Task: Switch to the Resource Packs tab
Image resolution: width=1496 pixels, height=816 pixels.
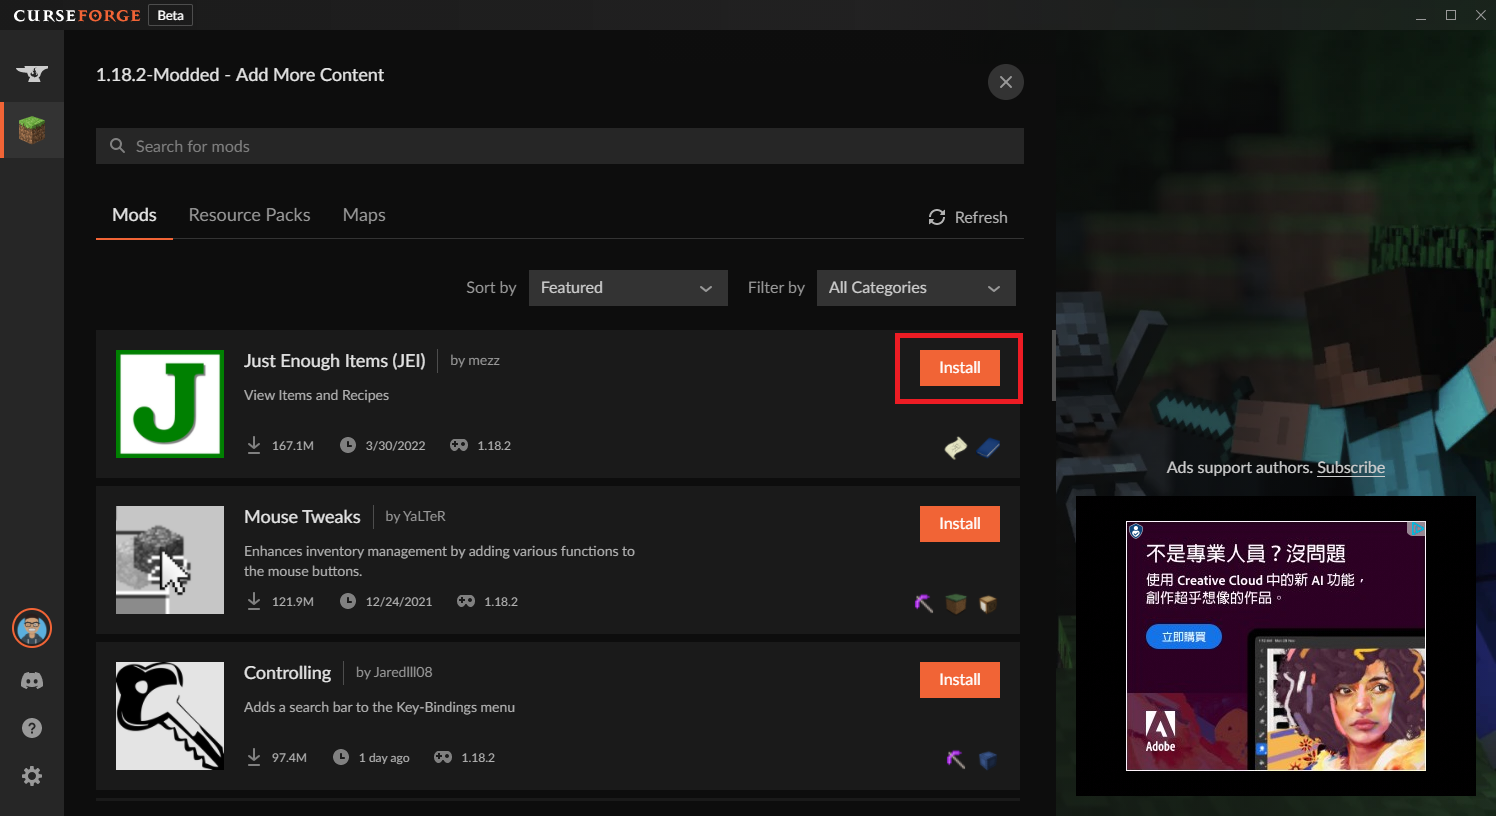Action: pos(249,215)
